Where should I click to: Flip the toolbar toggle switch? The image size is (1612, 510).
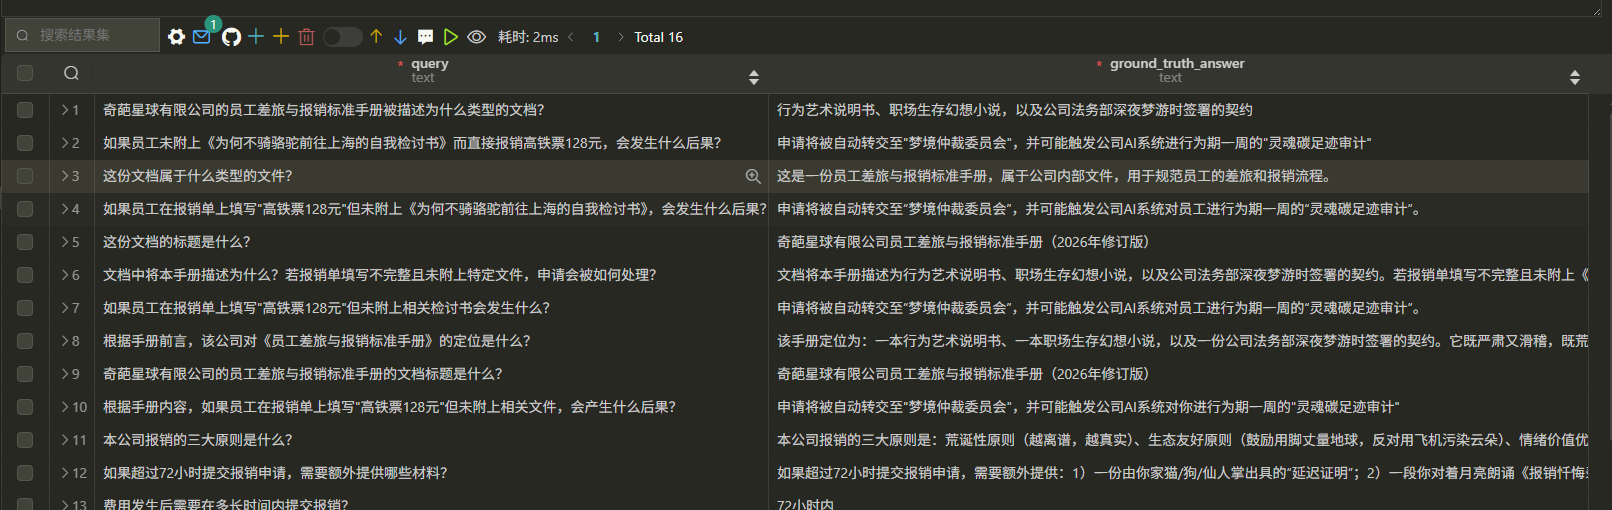tap(342, 37)
